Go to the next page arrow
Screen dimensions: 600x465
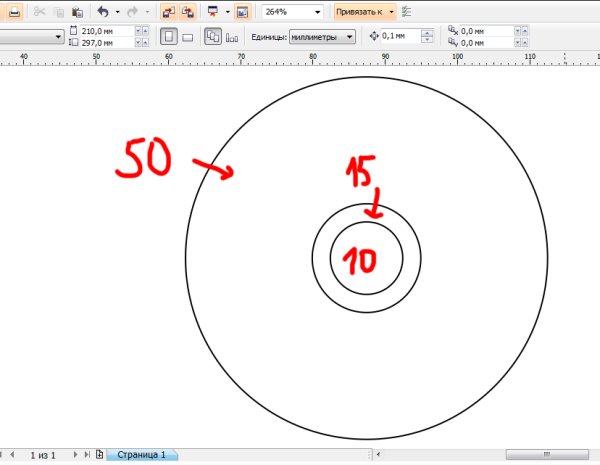point(74,455)
